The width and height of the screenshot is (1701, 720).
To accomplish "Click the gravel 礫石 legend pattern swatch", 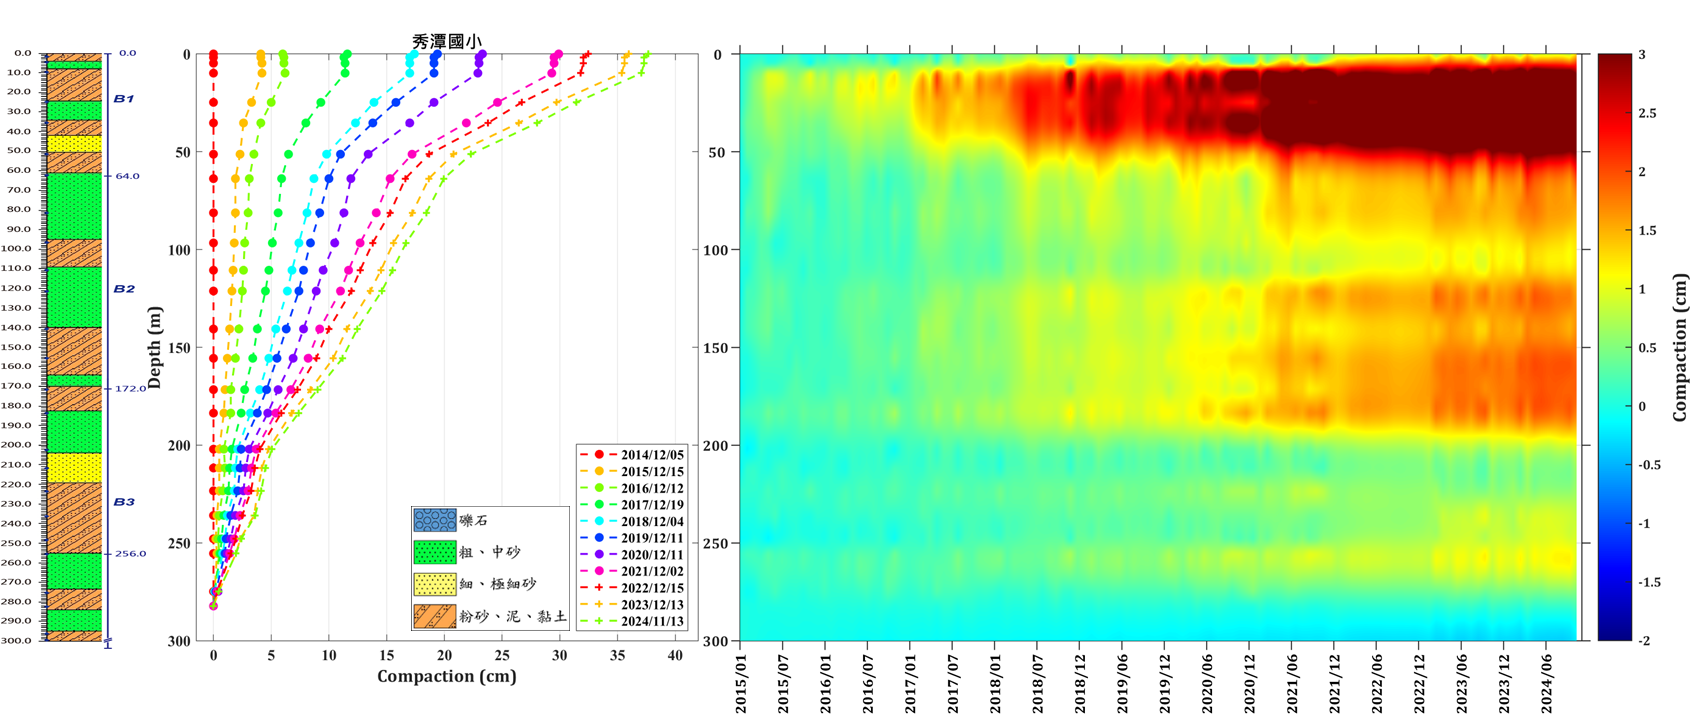I will pyautogui.click(x=434, y=521).
